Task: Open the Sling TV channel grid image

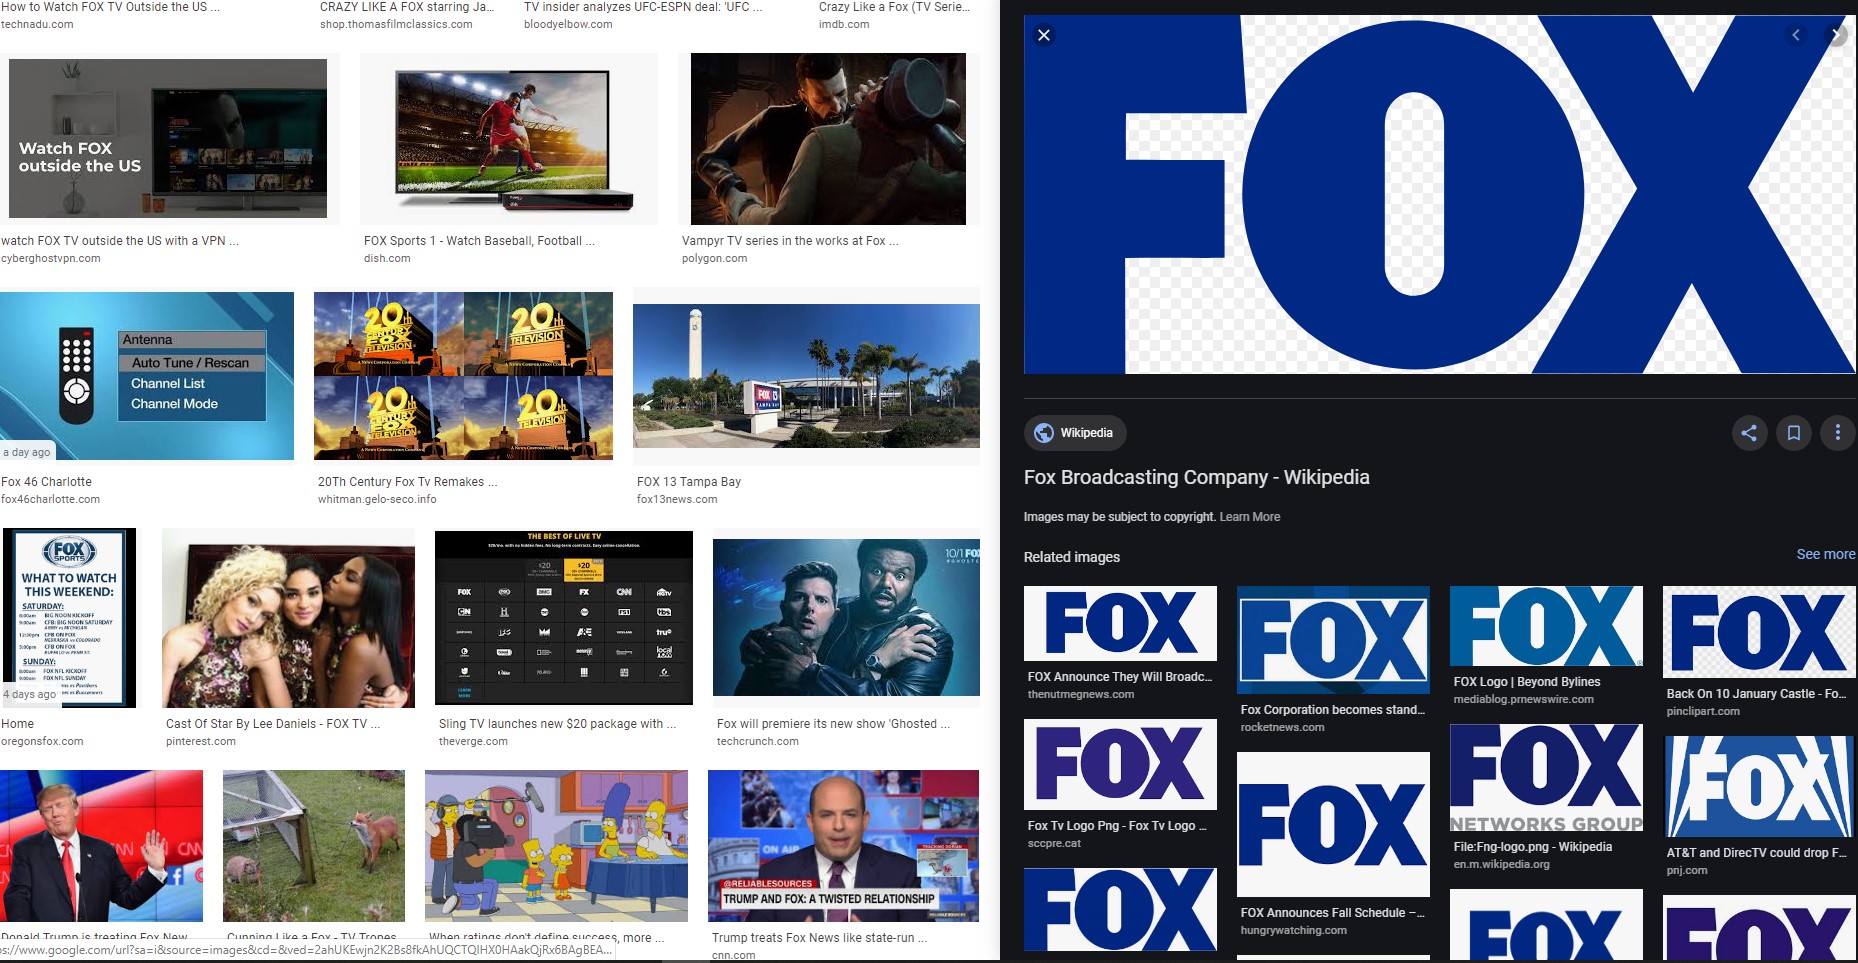Action: [x=563, y=618]
